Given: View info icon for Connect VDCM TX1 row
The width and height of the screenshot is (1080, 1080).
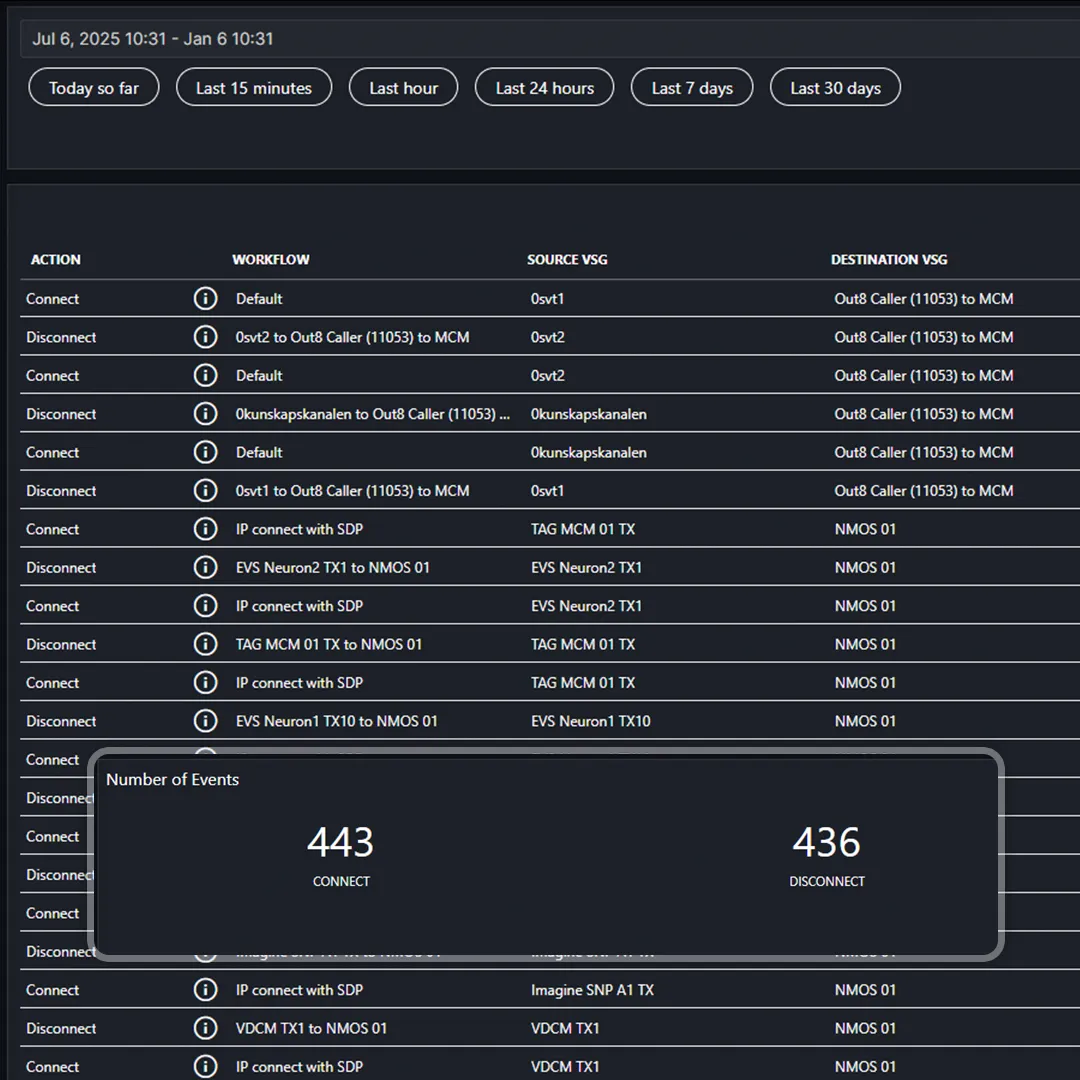Looking at the screenshot, I should pyautogui.click(x=205, y=1067).
